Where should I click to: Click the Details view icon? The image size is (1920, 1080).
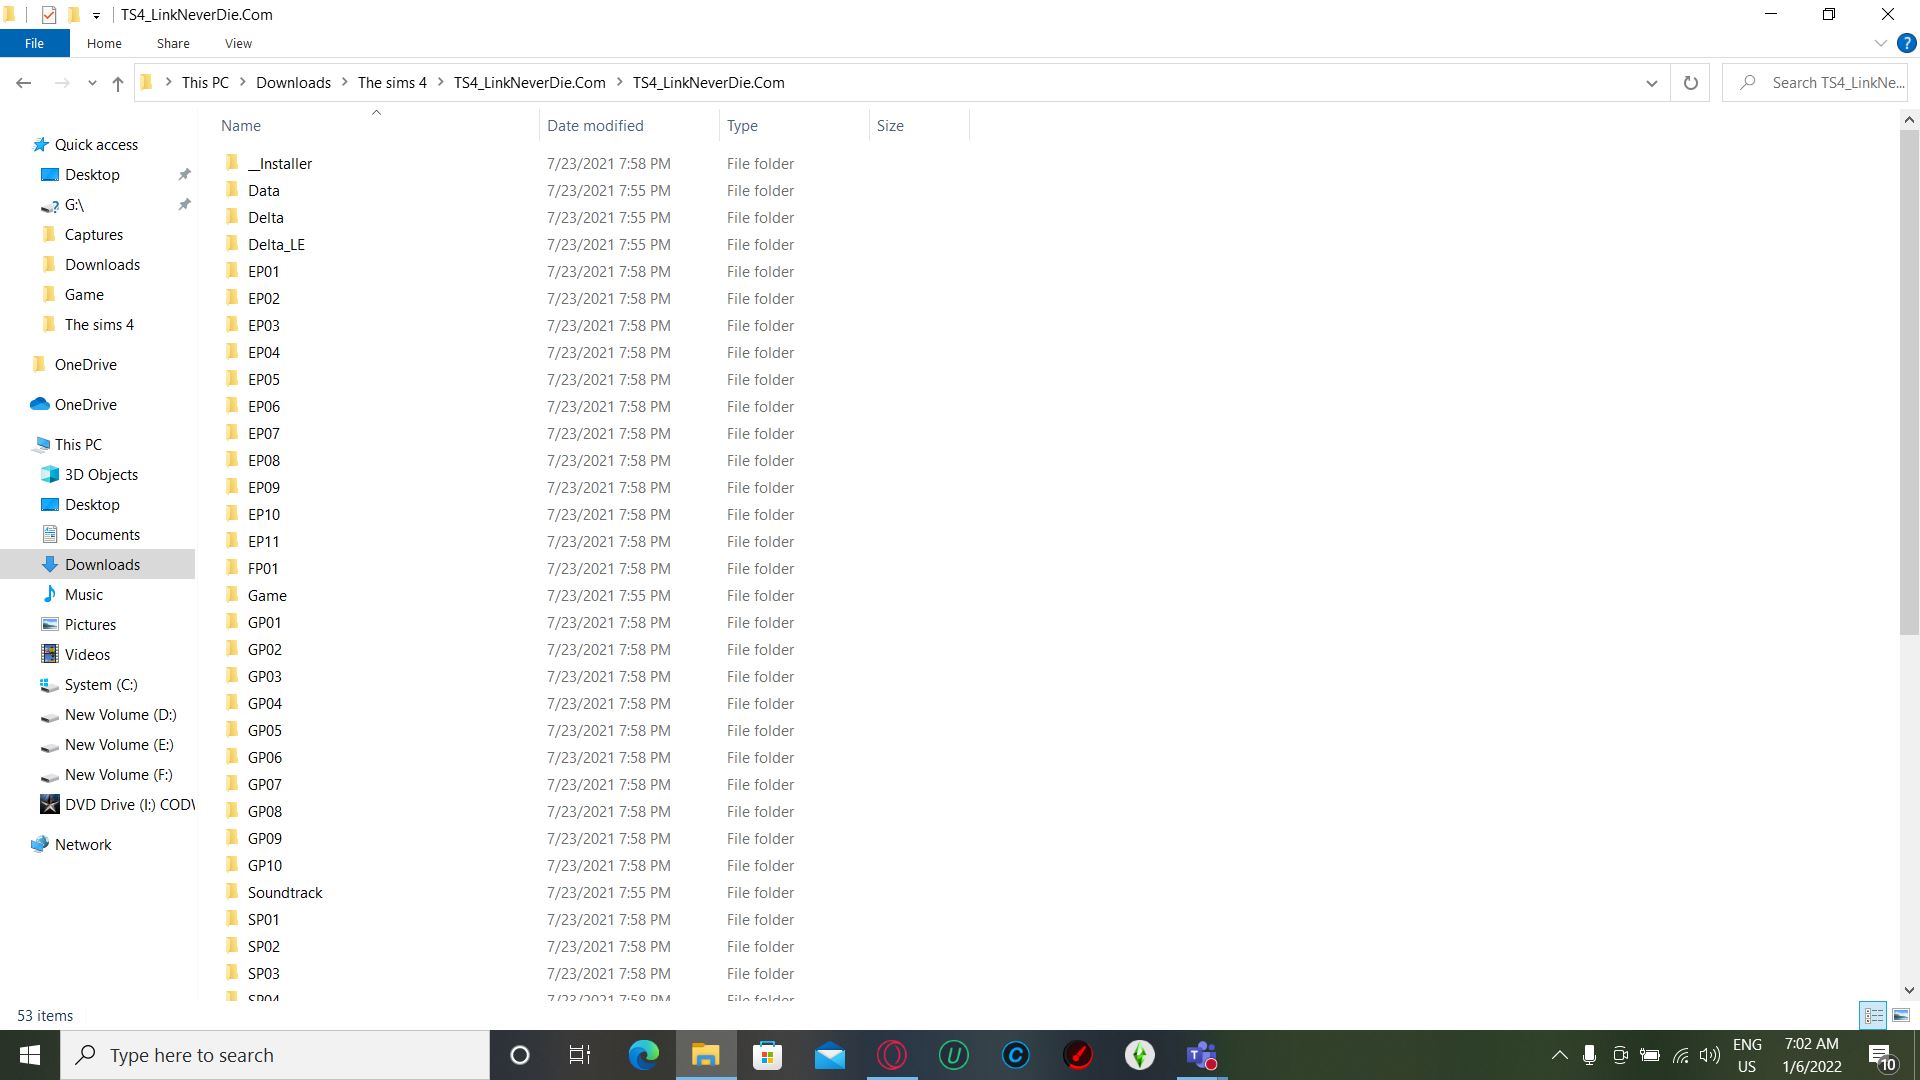point(1873,1013)
